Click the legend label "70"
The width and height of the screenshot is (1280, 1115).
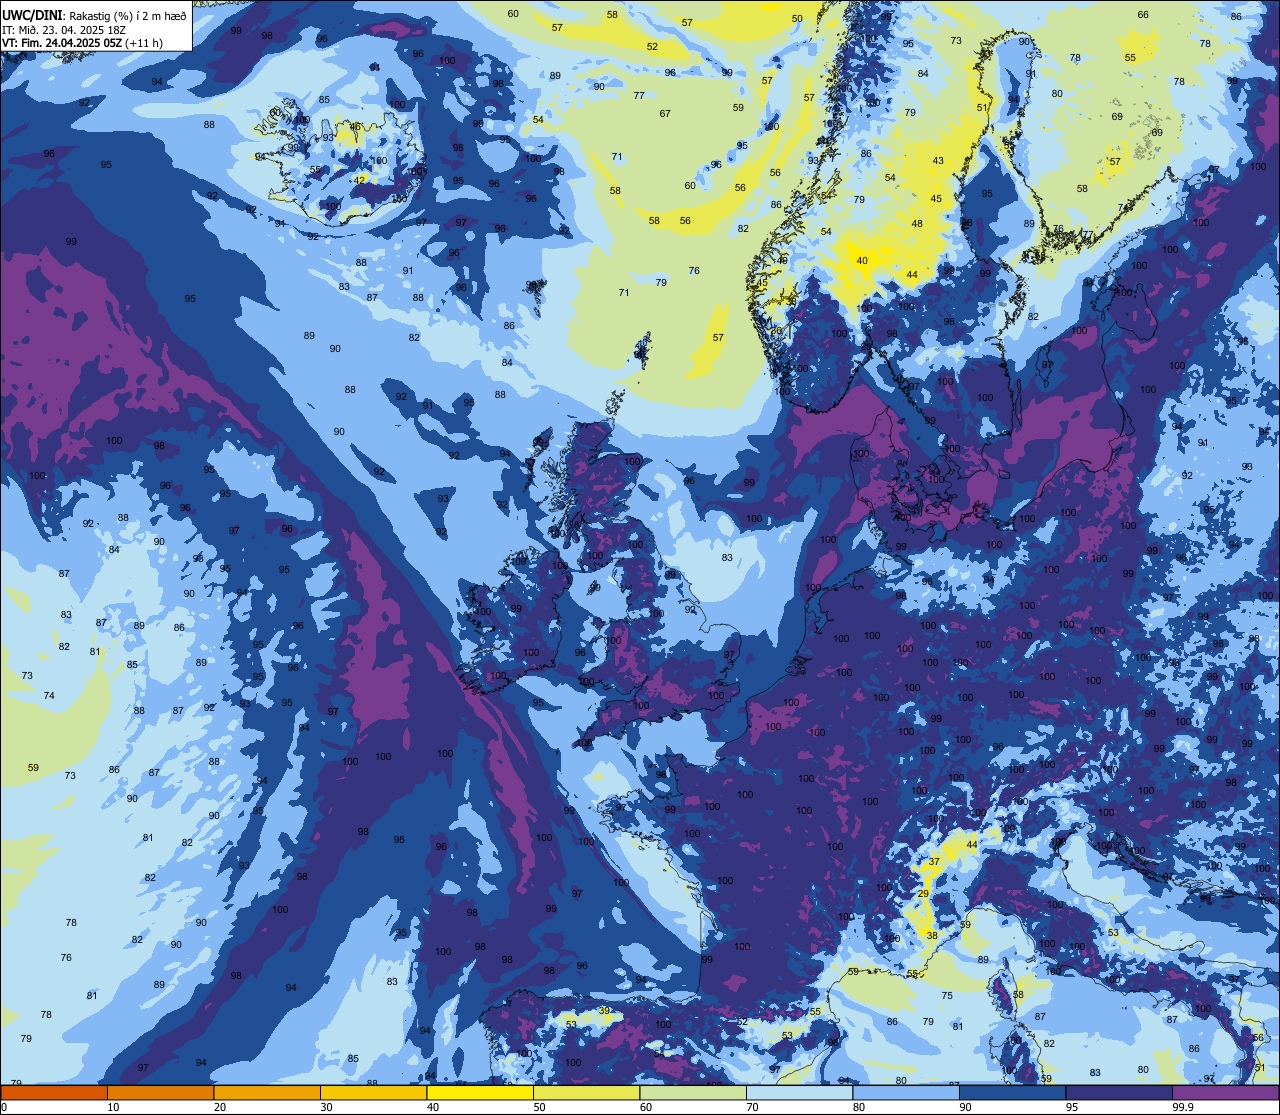point(752,1107)
